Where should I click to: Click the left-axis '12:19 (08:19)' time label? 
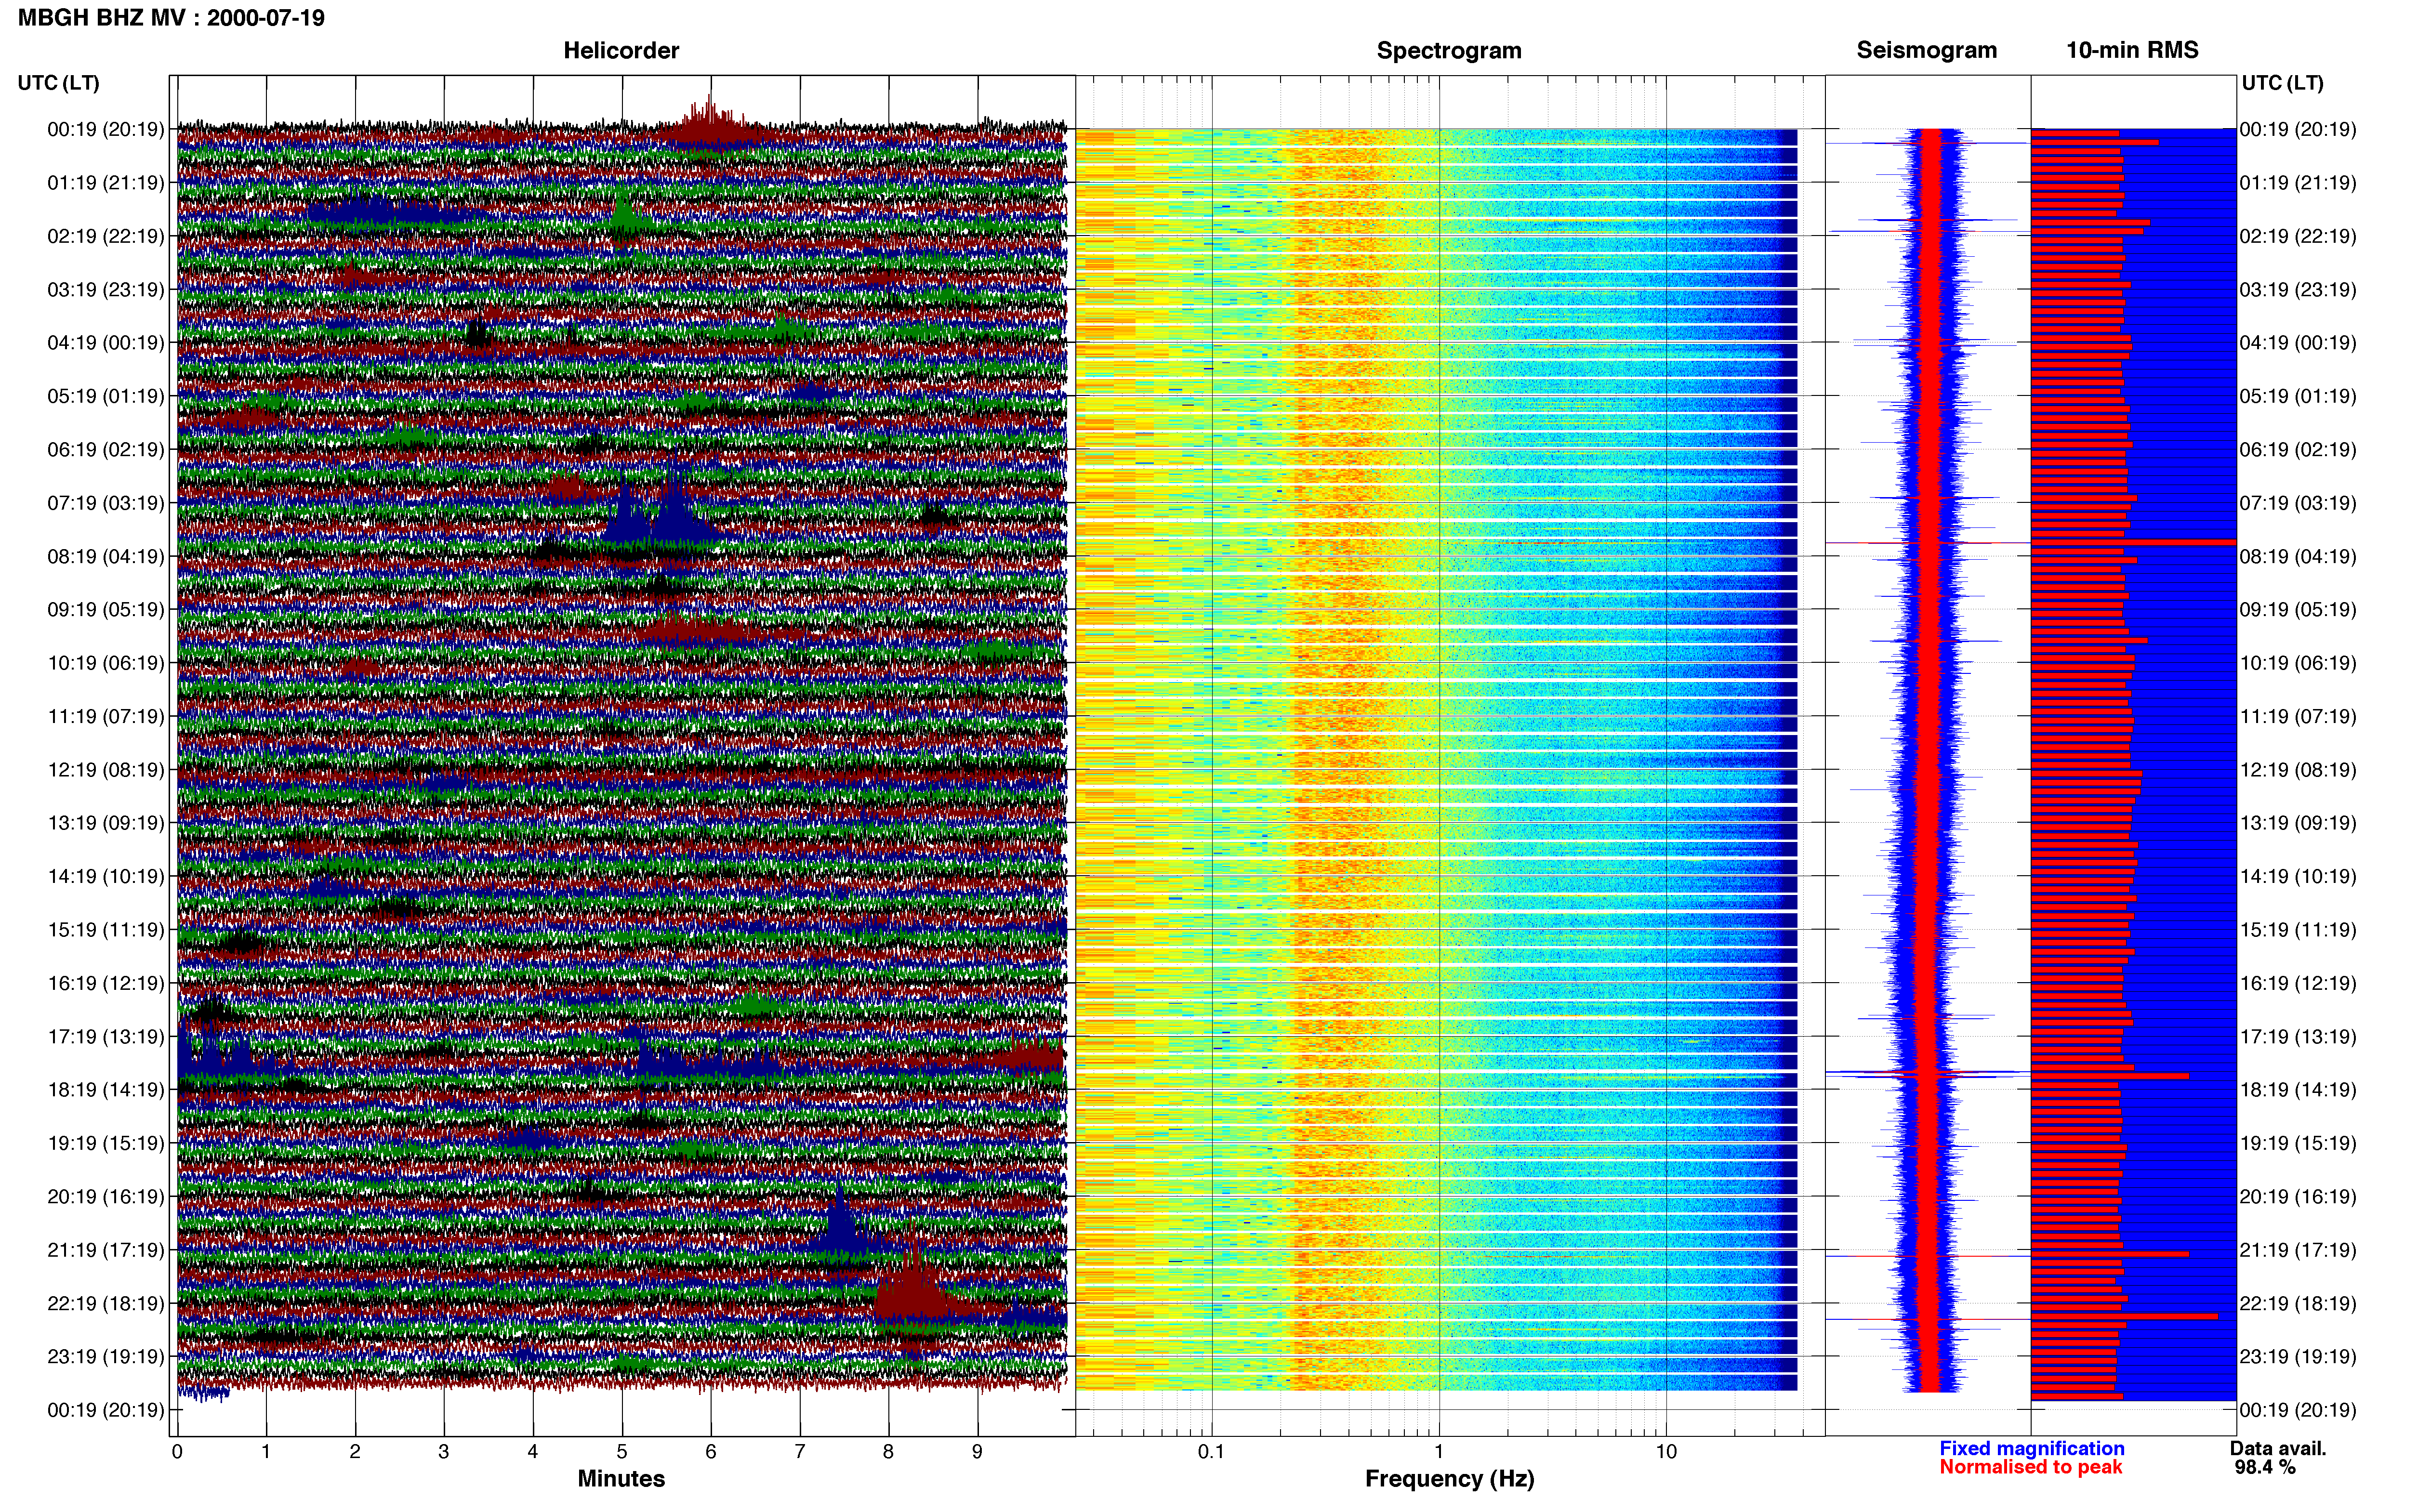click(x=105, y=770)
